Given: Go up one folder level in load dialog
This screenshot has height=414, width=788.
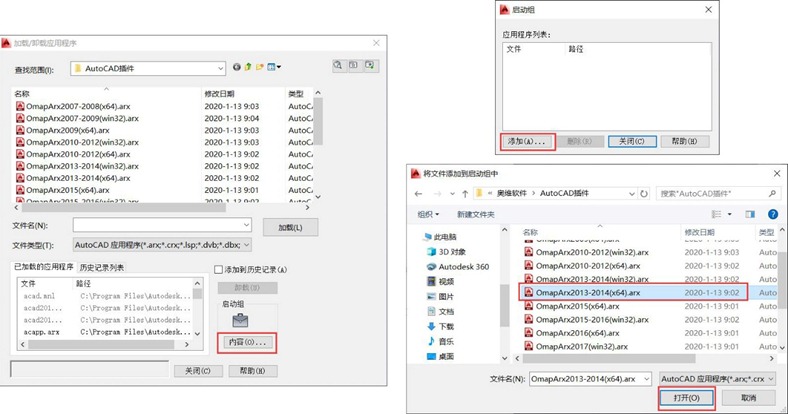Looking at the screenshot, I should pyautogui.click(x=248, y=67).
